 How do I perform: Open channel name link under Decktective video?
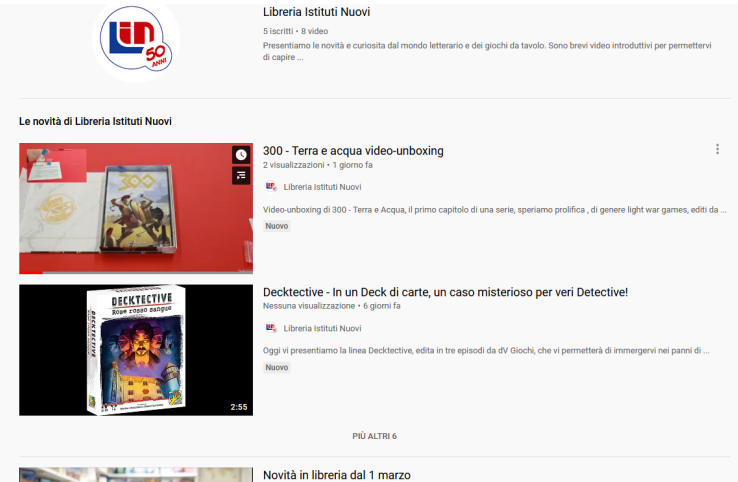(x=322, y=328)
